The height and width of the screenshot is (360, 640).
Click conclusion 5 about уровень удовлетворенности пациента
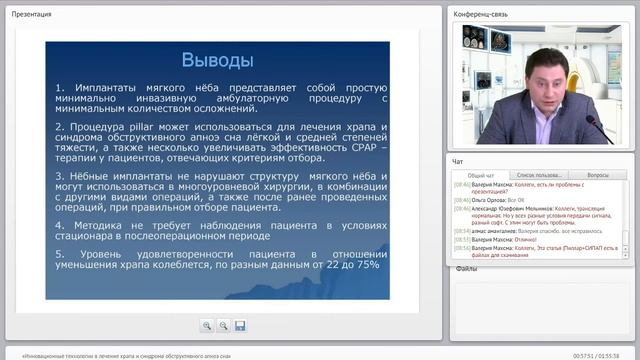(221, 259)
